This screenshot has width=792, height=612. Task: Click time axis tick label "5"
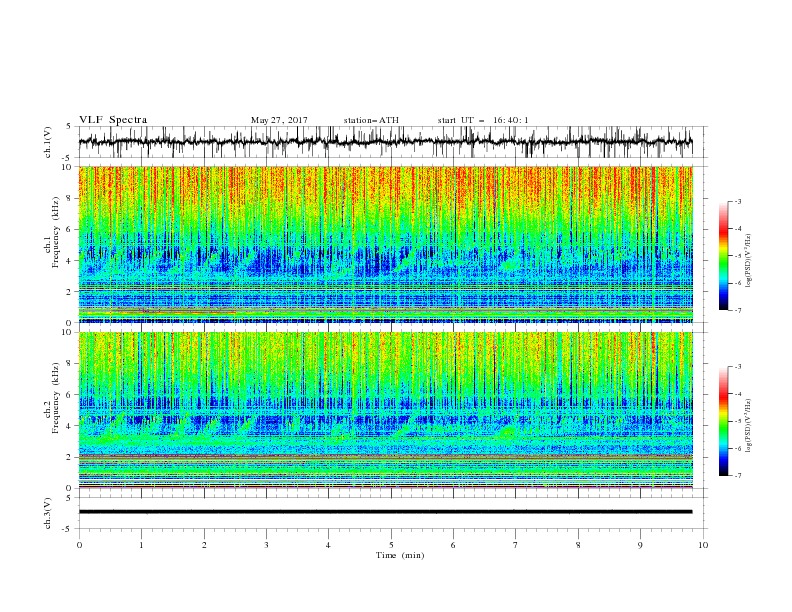coord(391,545)
